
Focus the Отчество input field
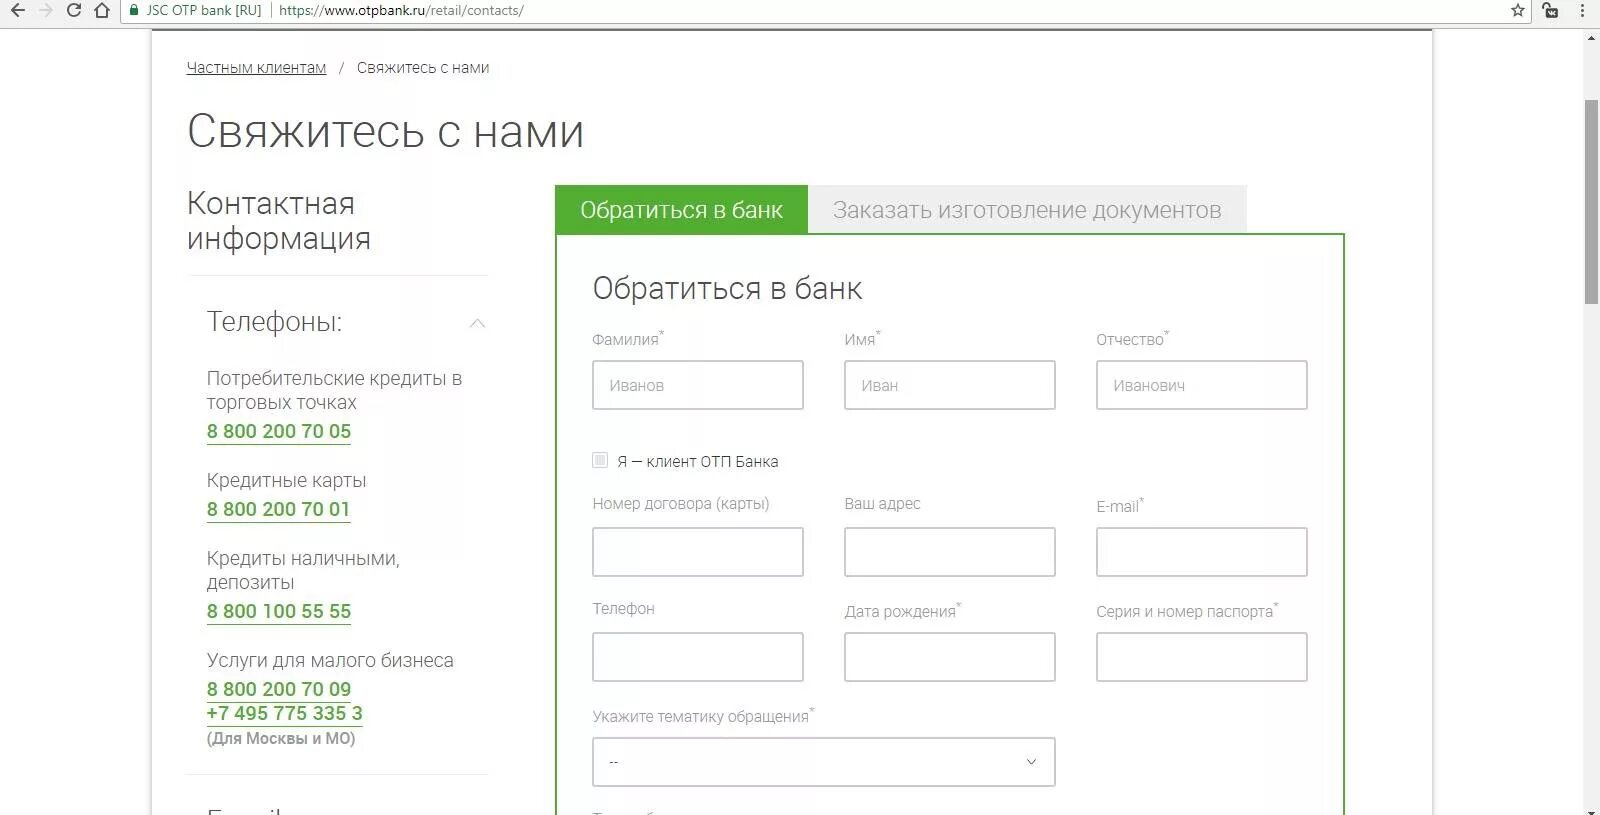(1202, 385)
